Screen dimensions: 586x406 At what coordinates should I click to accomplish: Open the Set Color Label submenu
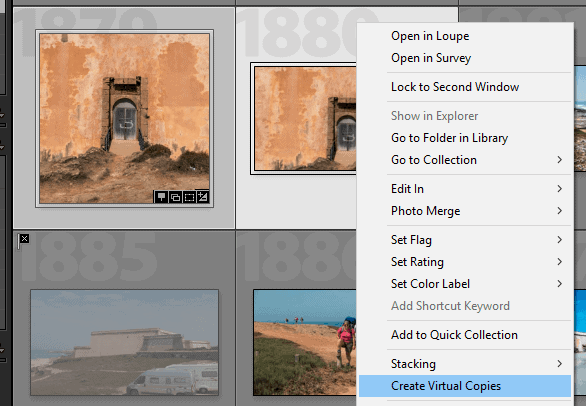coord(465,284)
